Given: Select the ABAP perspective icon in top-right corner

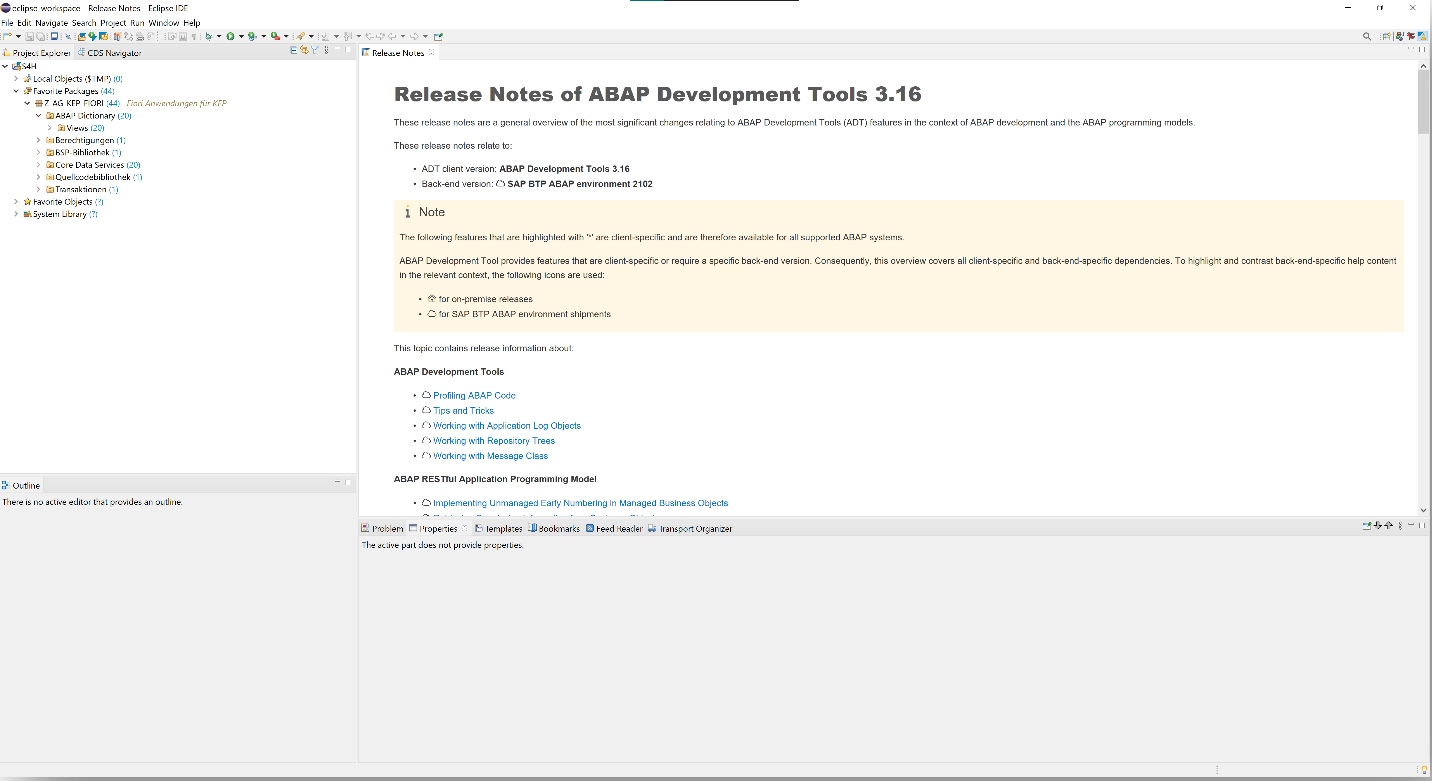Looking at the screenshot, I should point(1423,35).
